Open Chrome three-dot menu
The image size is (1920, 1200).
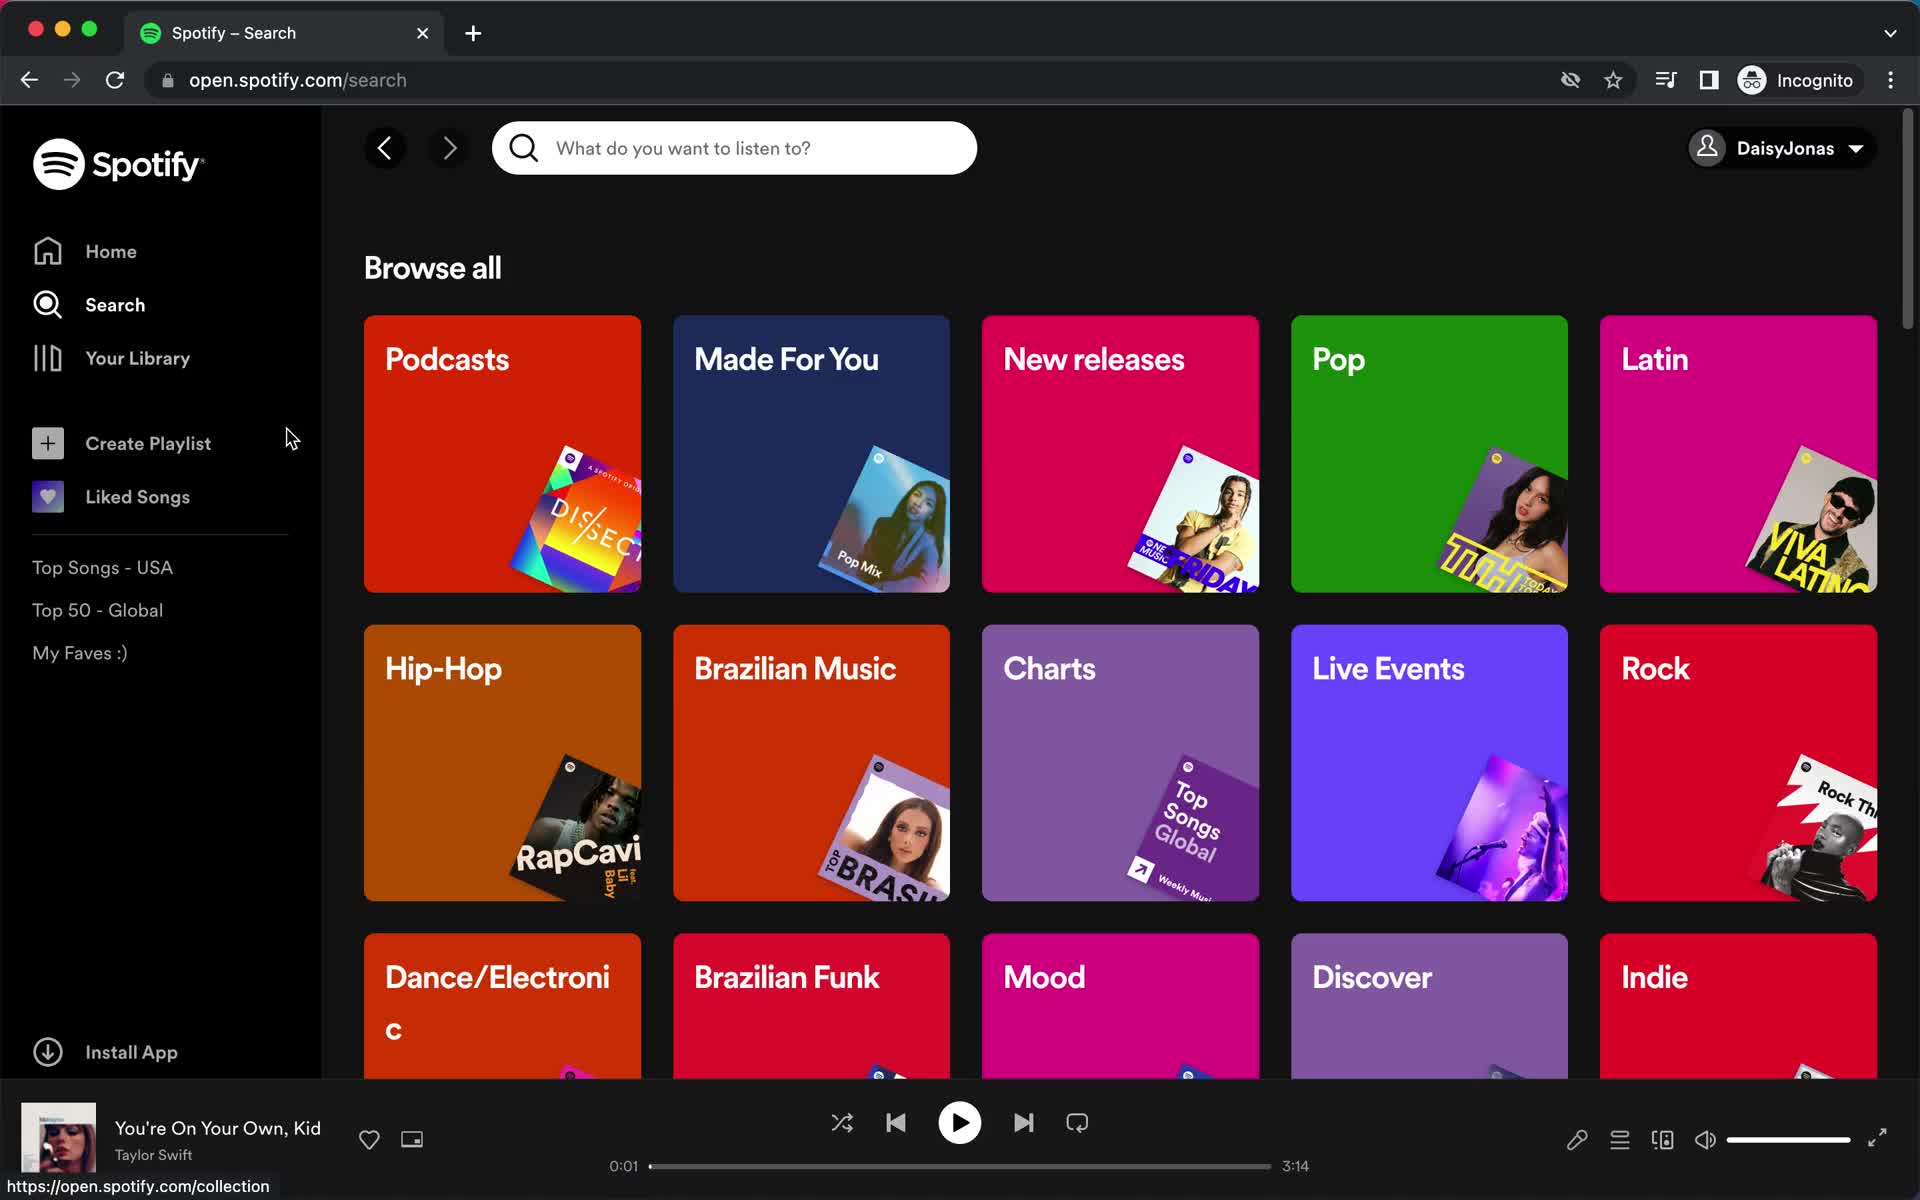1890,80
